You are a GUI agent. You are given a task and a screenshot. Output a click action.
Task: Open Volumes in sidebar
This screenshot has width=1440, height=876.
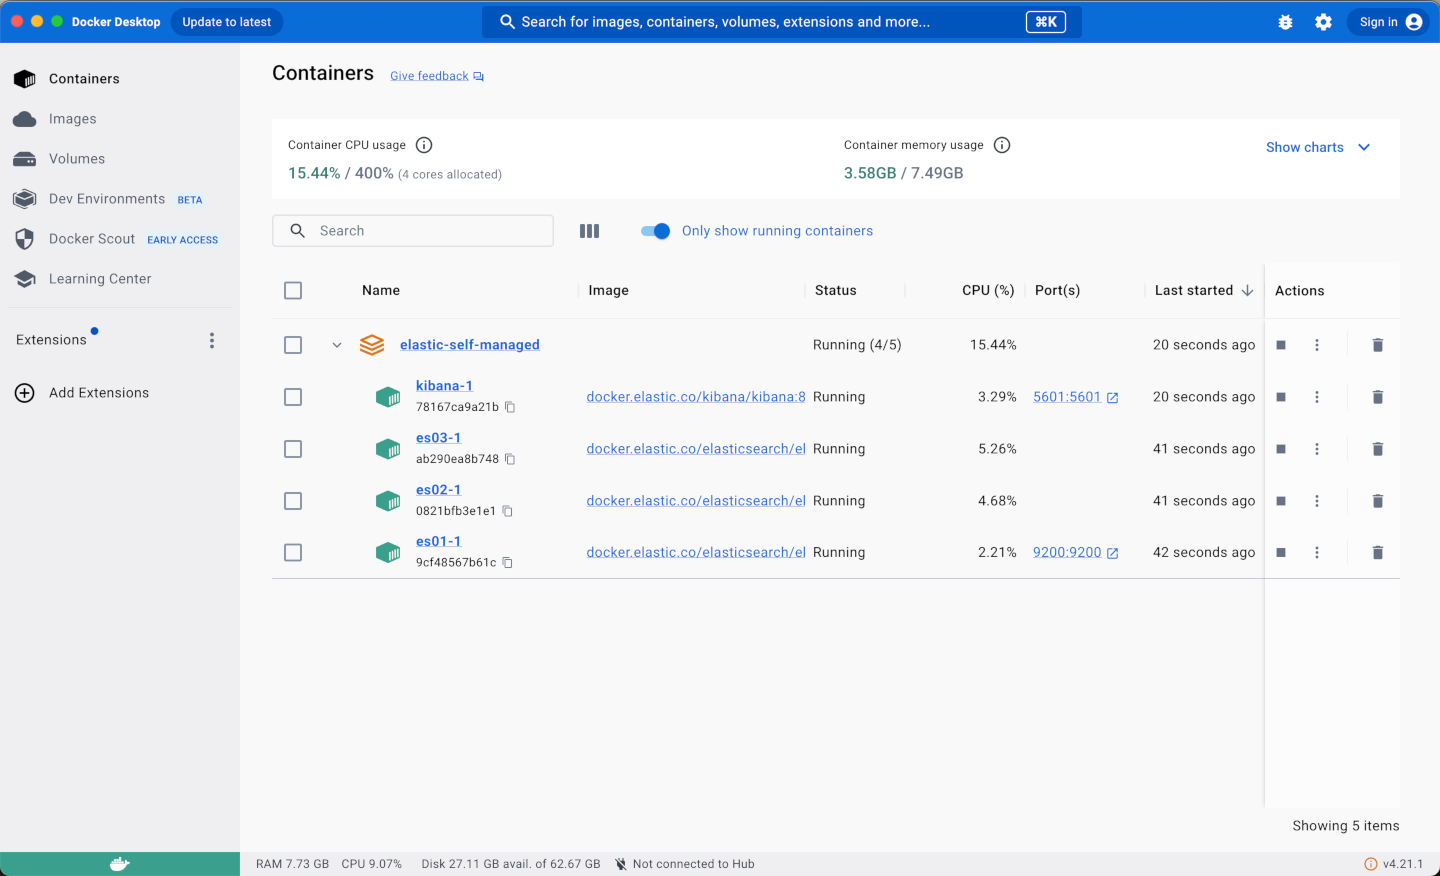(120, 159)
